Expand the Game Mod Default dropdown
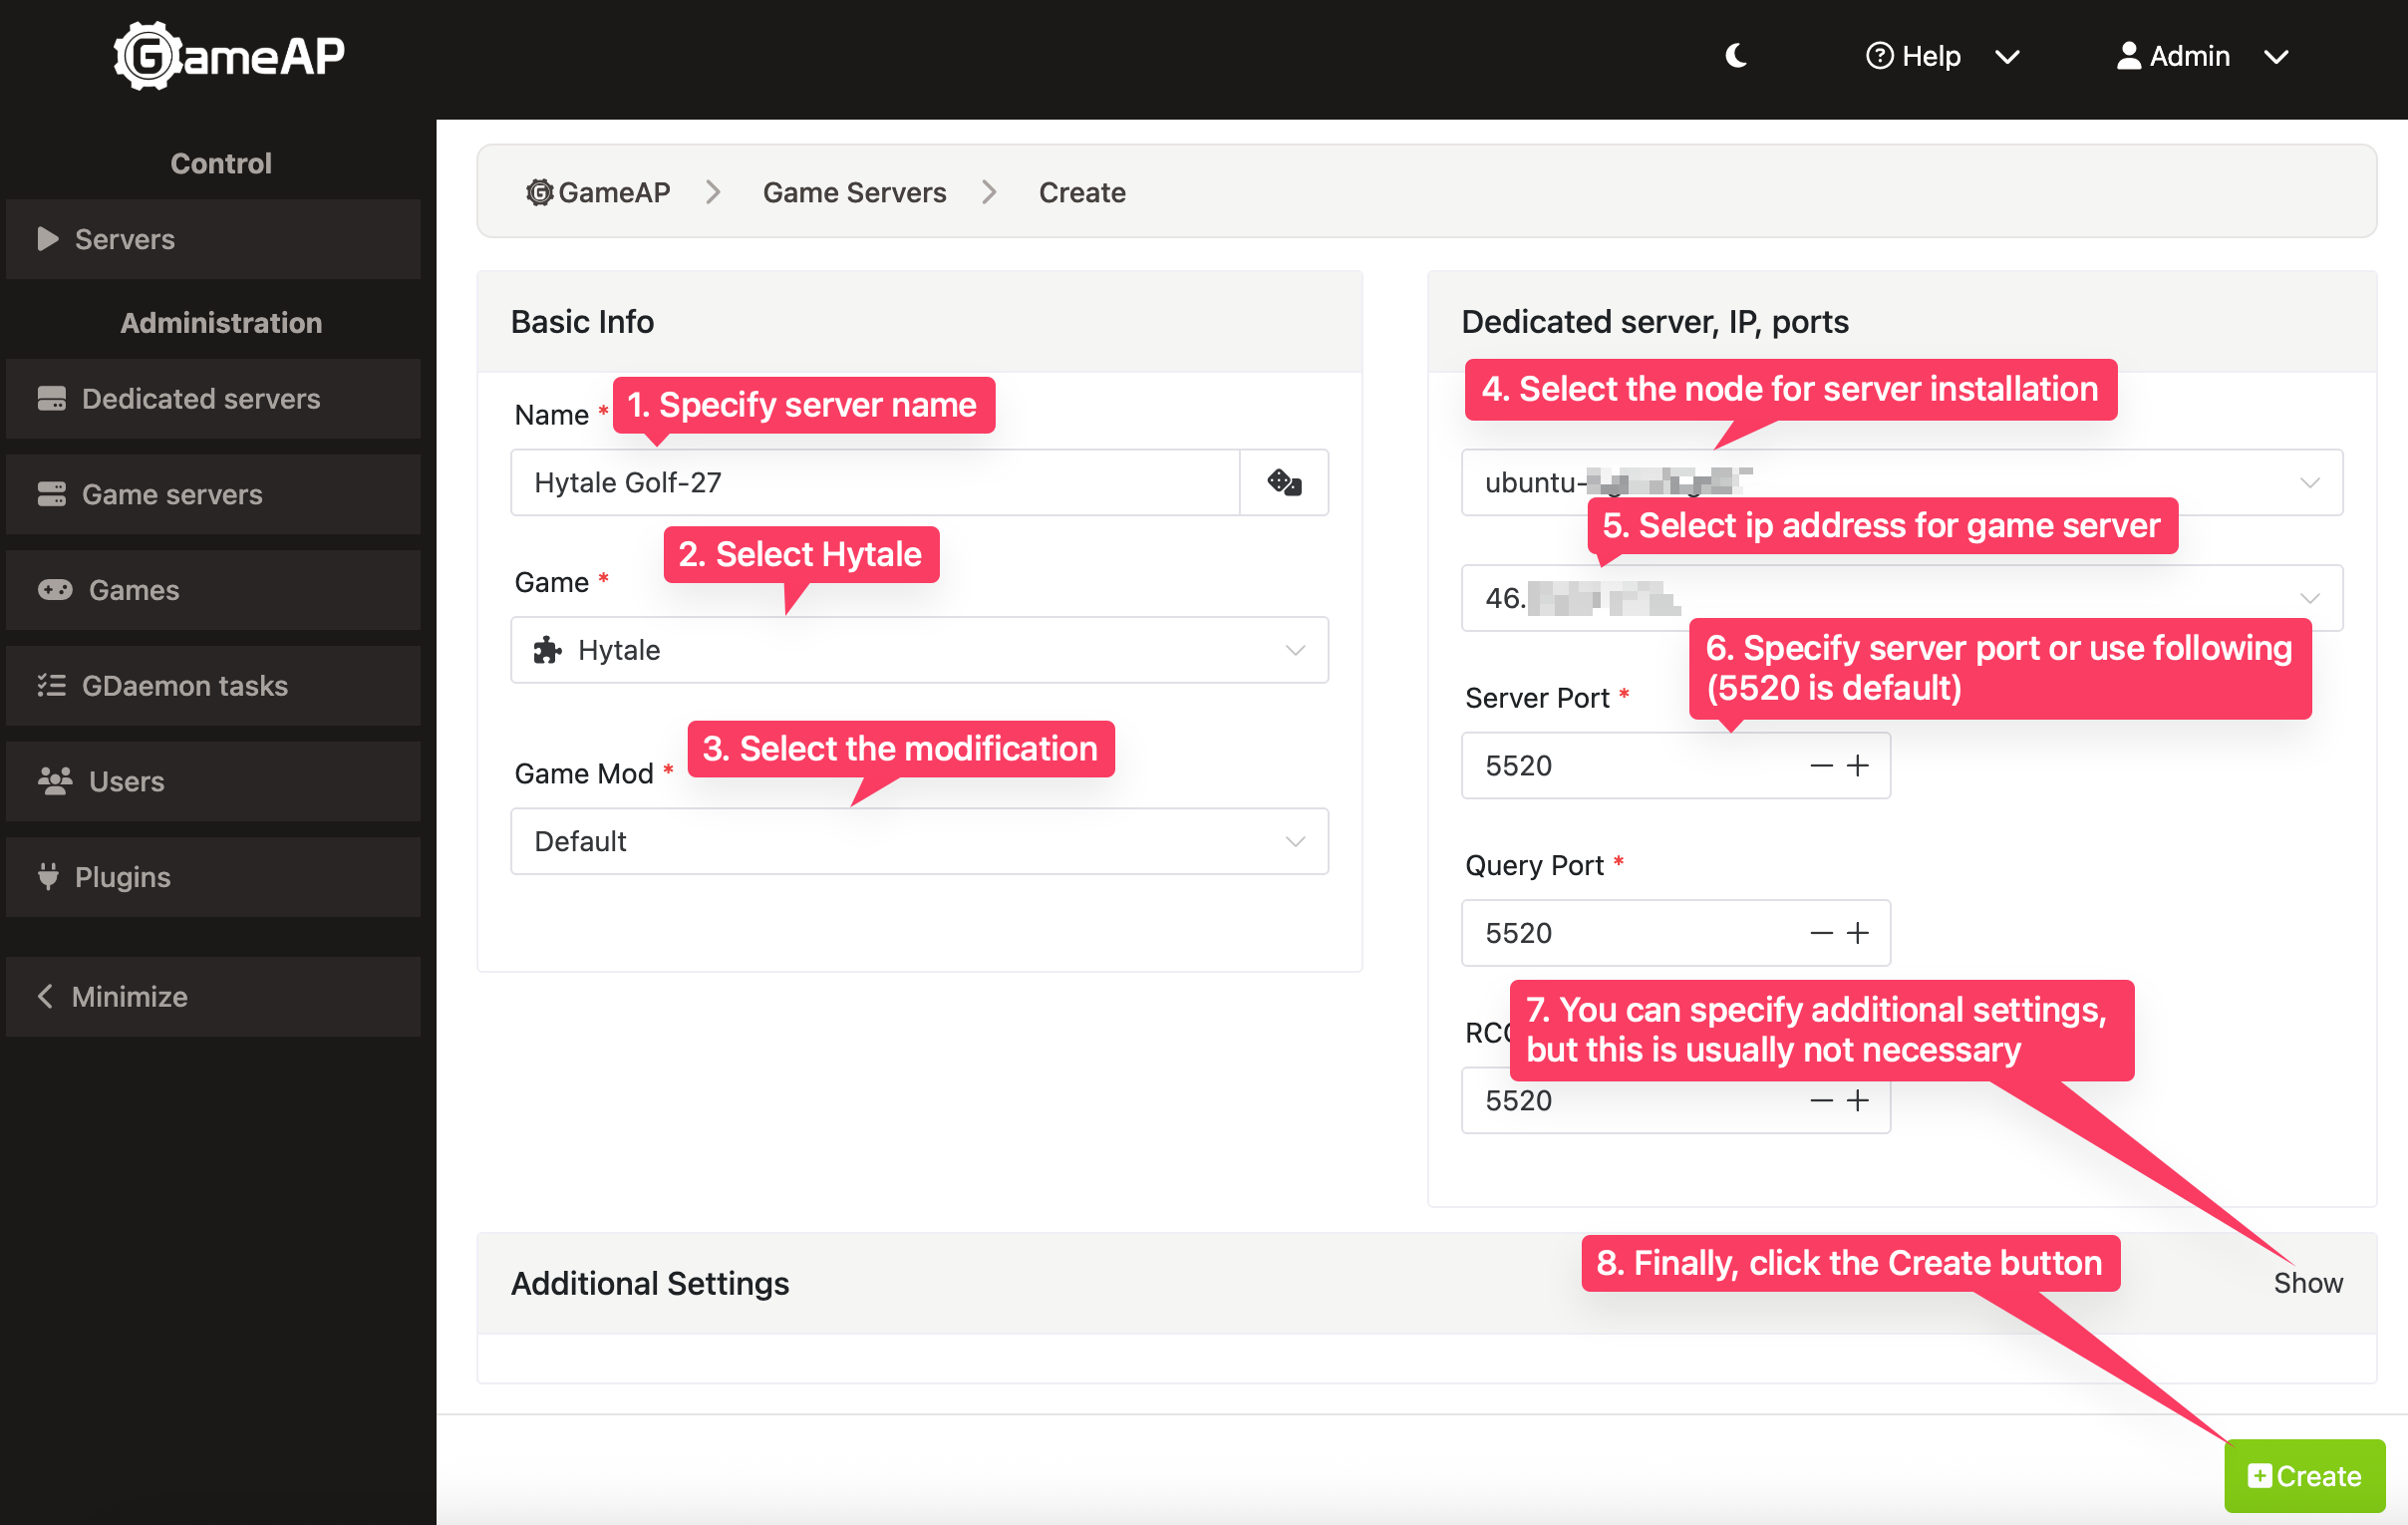Viewport: 2408px width, 1525px height. pyautogui.click(x=918, y=841)
